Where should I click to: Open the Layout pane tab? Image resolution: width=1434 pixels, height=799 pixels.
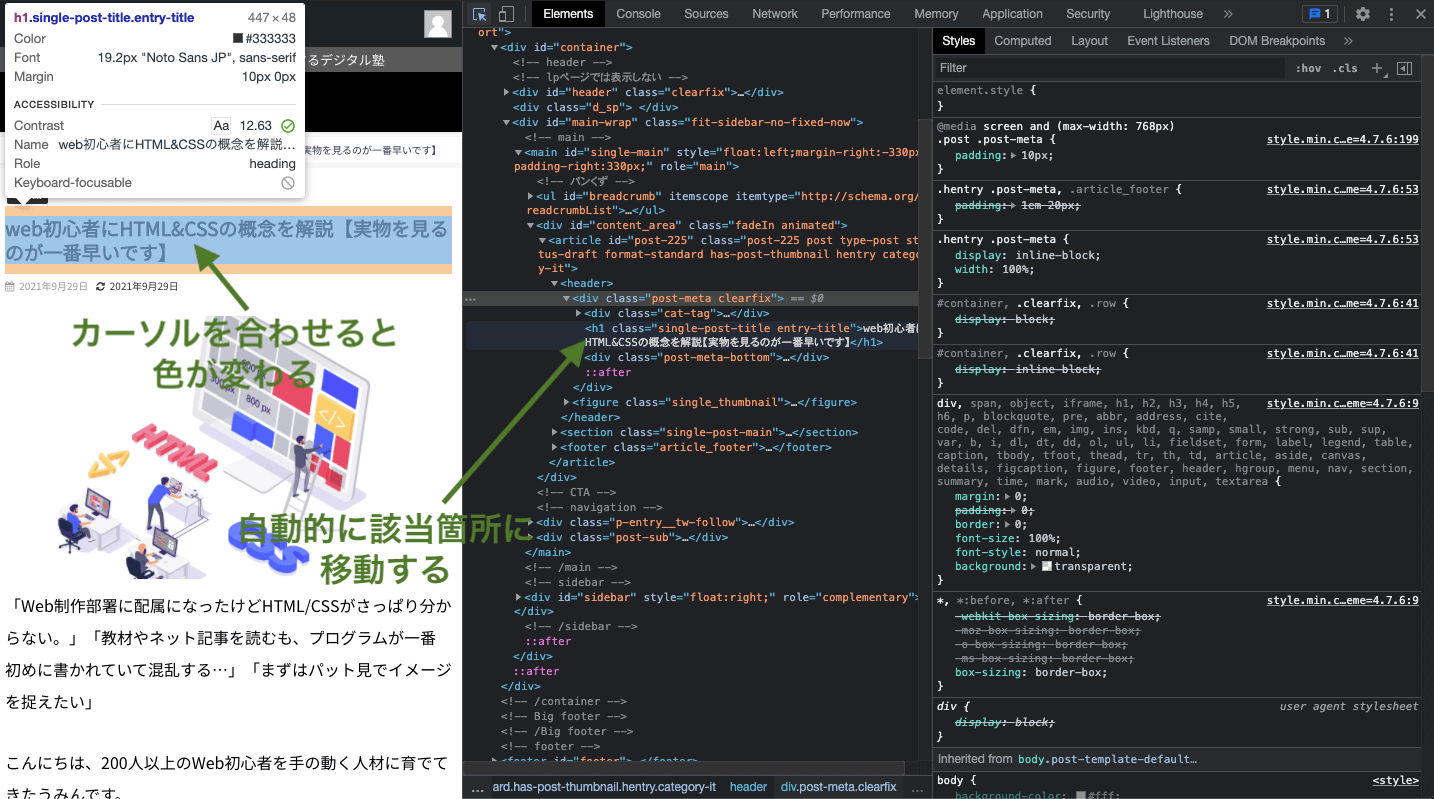tap(1089, 41)
